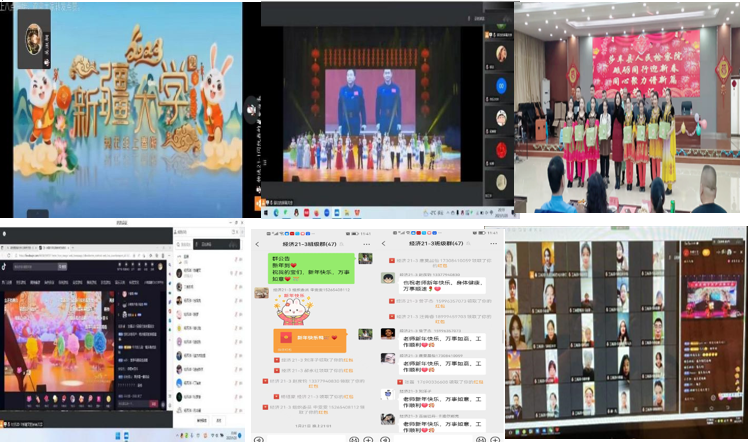Tap plus attachment icon in right chat
The image size is (751, 442).
tap(493, 437)
